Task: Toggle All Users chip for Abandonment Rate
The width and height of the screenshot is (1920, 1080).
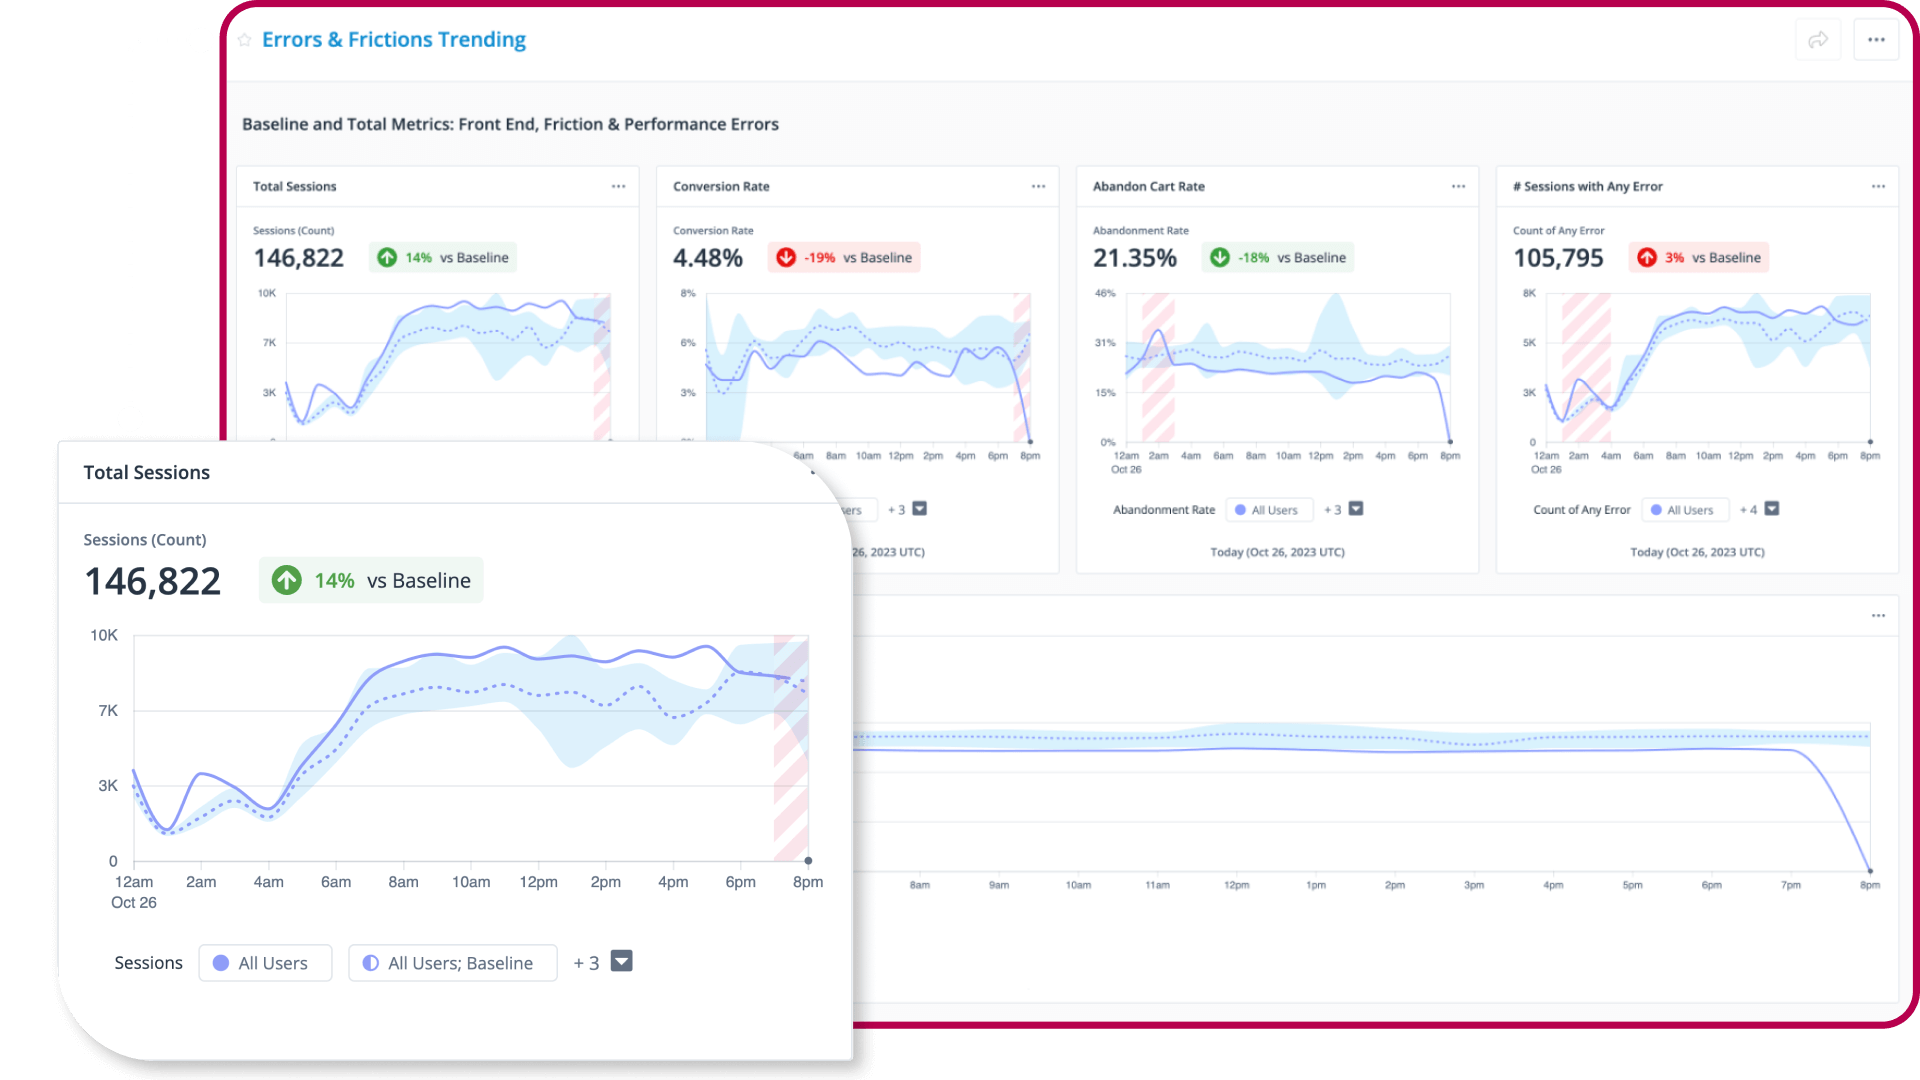Action: point(1268,510)
